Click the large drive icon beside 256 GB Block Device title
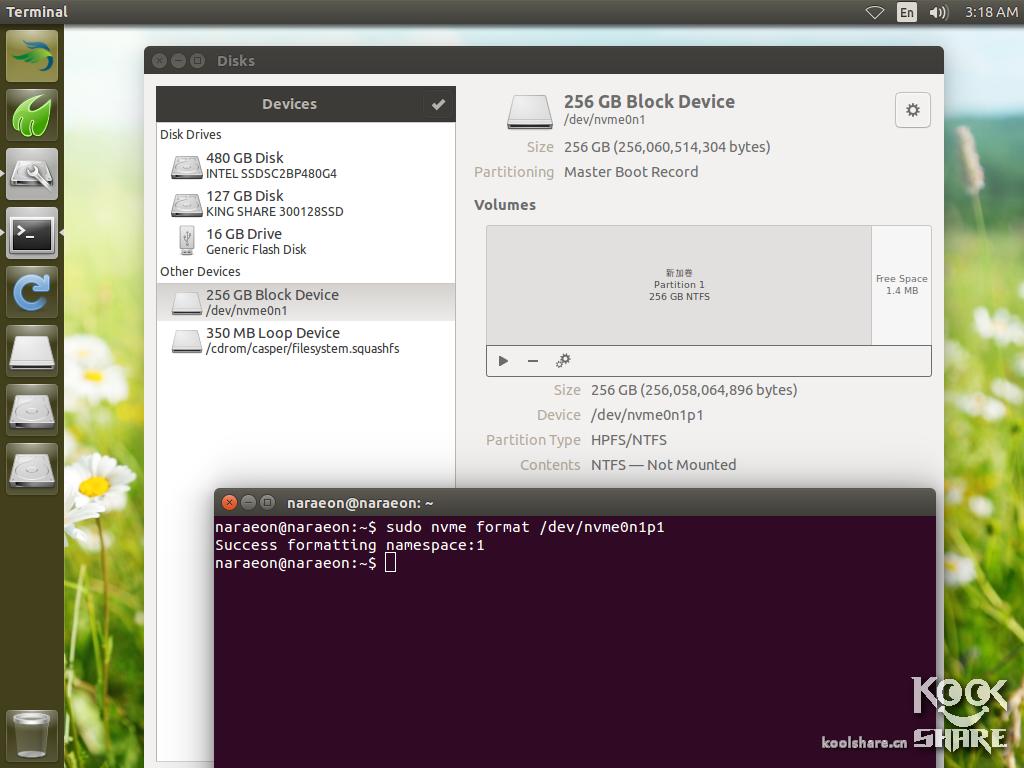 pos(530,111)
